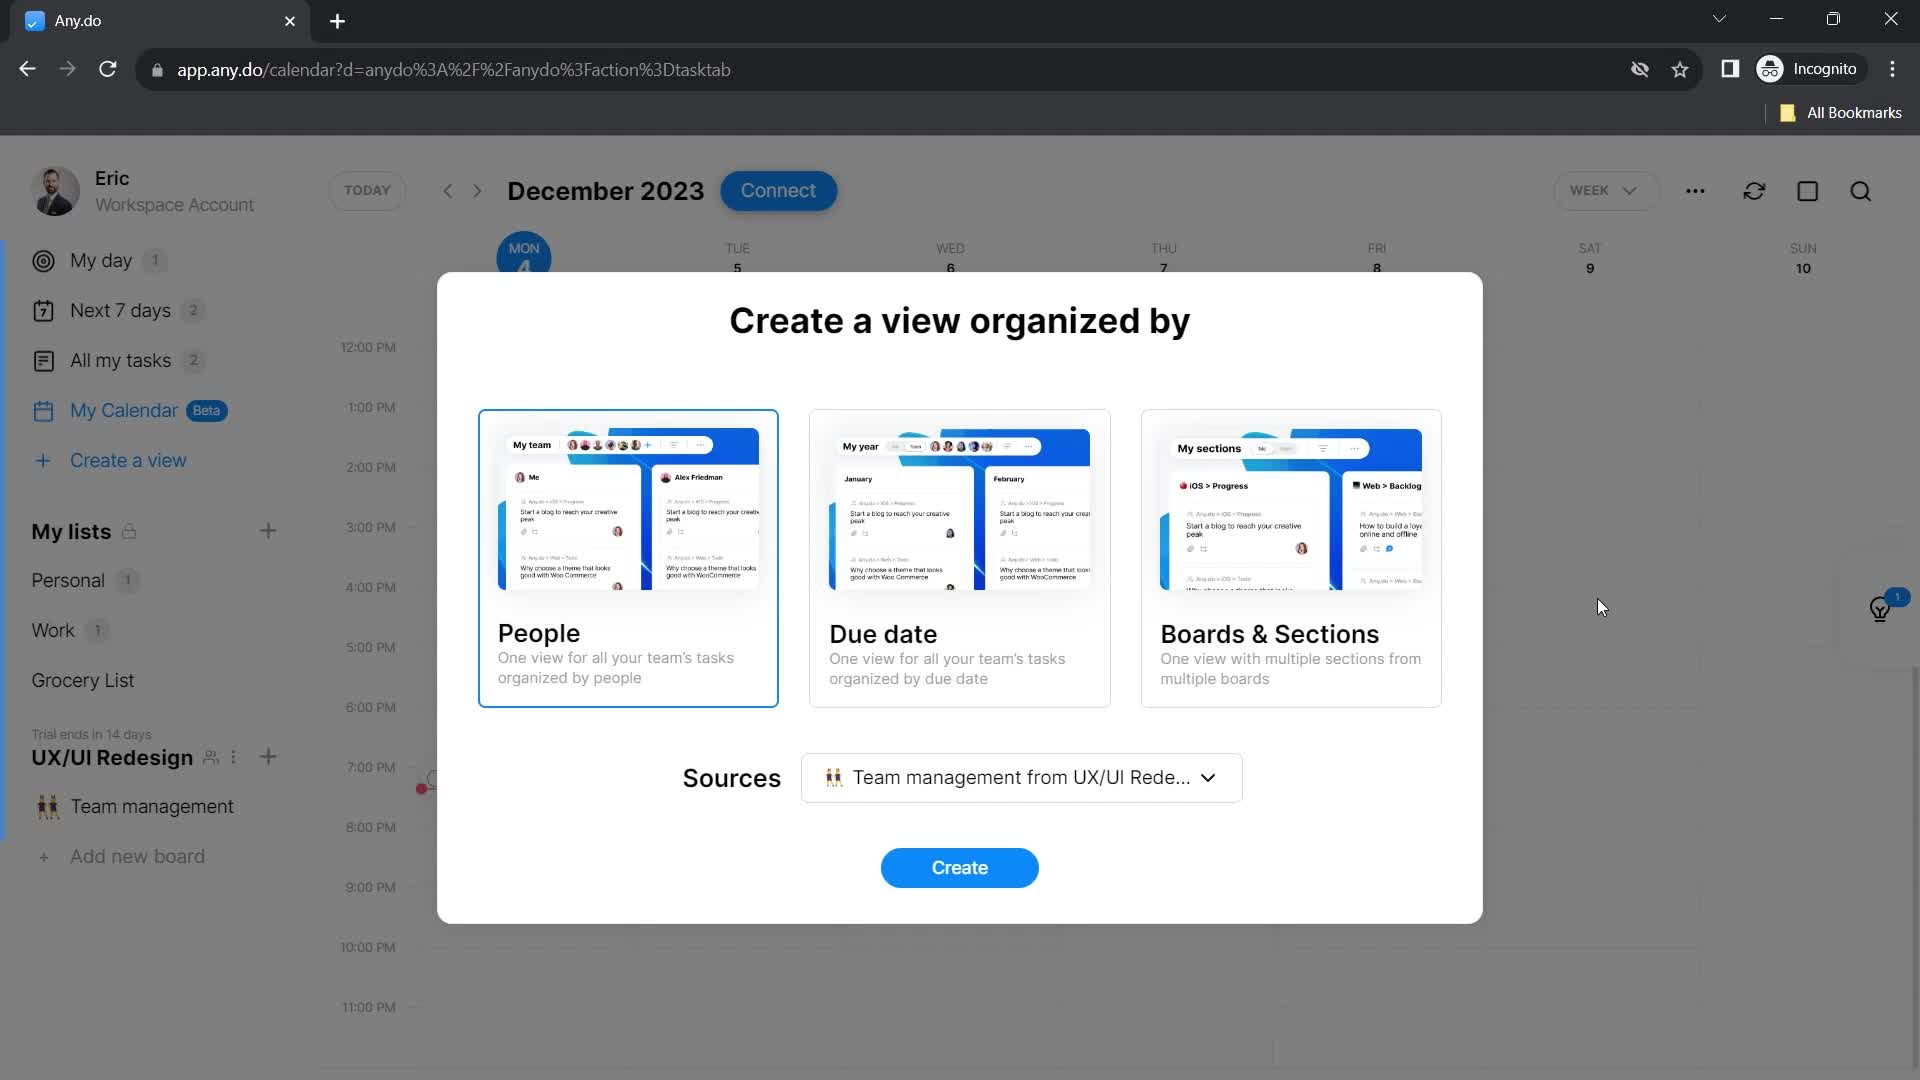Click the Create button
The height and width of the screenshot is (1080, 1920).
(960, 868)
